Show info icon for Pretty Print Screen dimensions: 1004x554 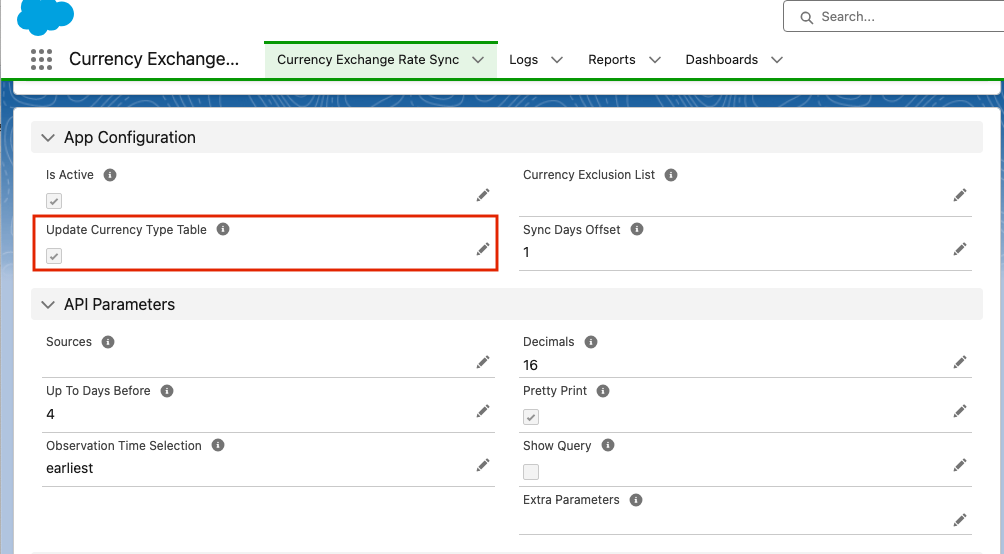coord(603,391)
